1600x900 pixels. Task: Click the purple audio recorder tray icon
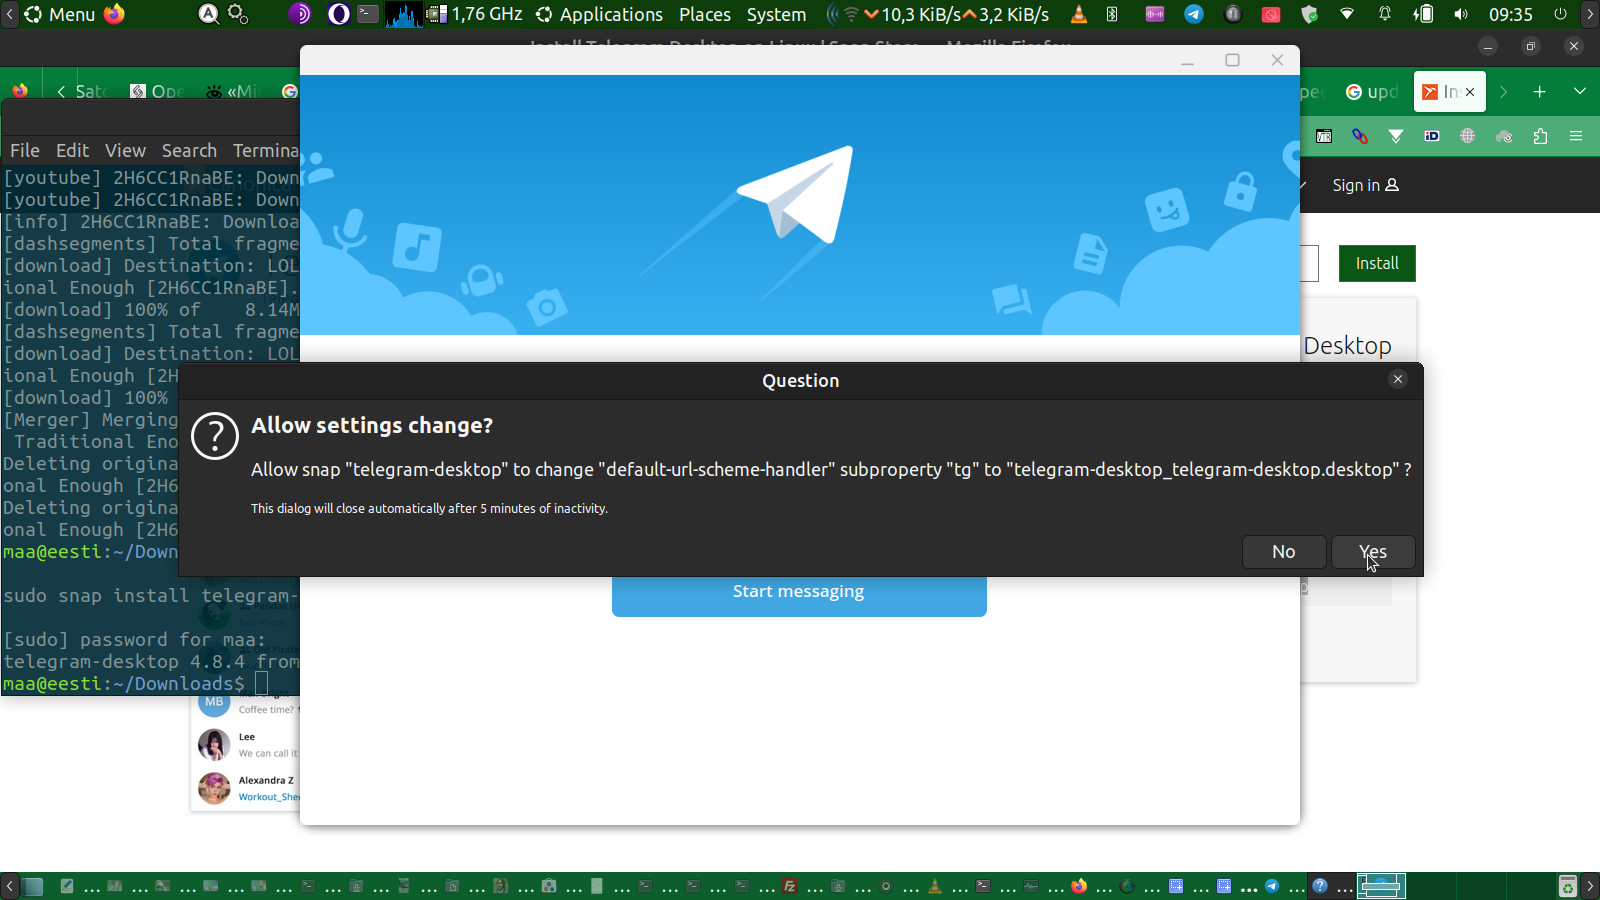coord(1155,14)
